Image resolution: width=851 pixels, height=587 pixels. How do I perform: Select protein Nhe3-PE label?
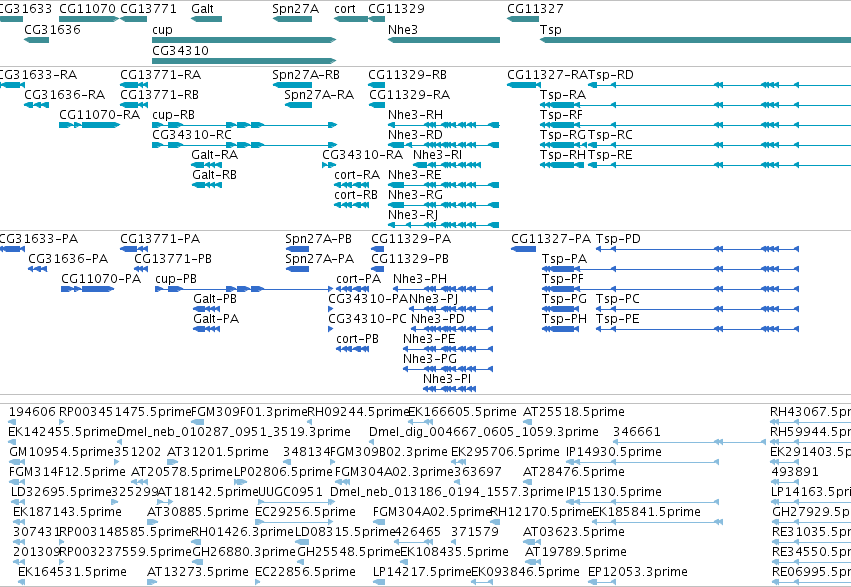(x=429, y=339)
